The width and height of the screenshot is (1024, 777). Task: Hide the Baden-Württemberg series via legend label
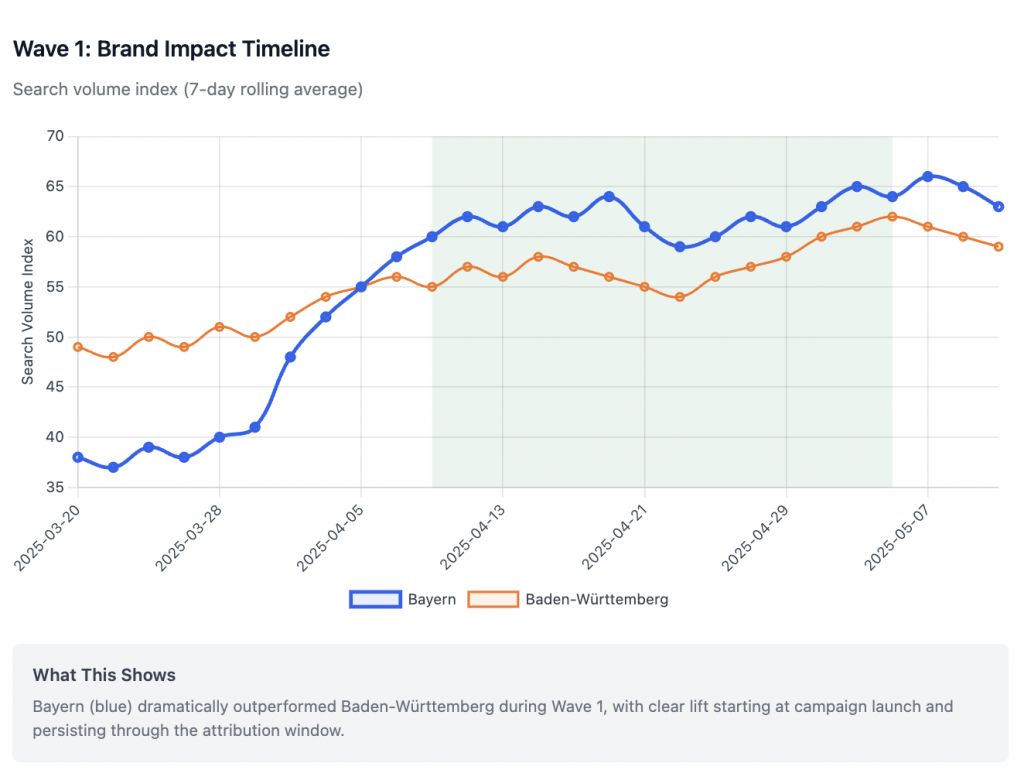(x=597, y=599)
